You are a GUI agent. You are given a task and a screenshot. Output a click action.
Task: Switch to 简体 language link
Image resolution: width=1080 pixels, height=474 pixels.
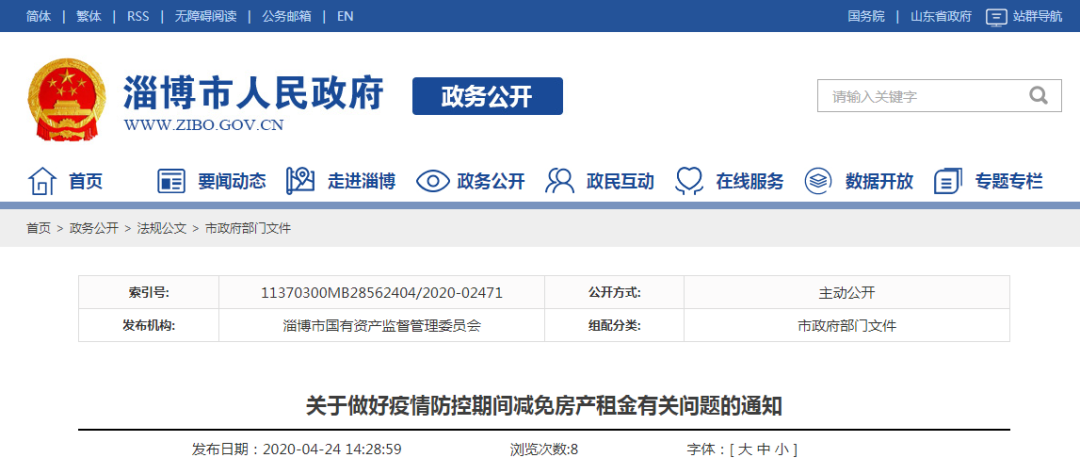[39, 17]
